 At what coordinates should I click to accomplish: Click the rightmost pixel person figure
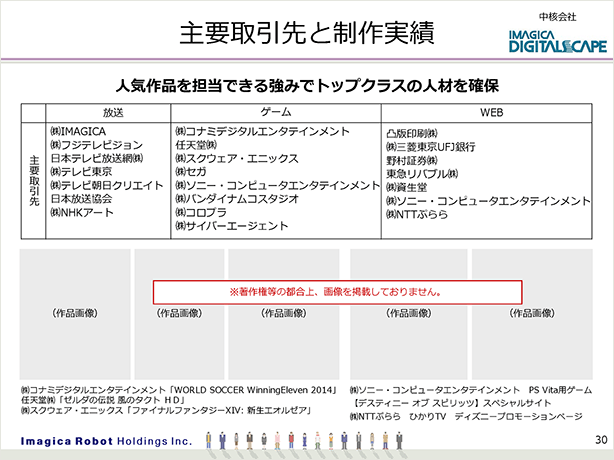click(399, 441)
